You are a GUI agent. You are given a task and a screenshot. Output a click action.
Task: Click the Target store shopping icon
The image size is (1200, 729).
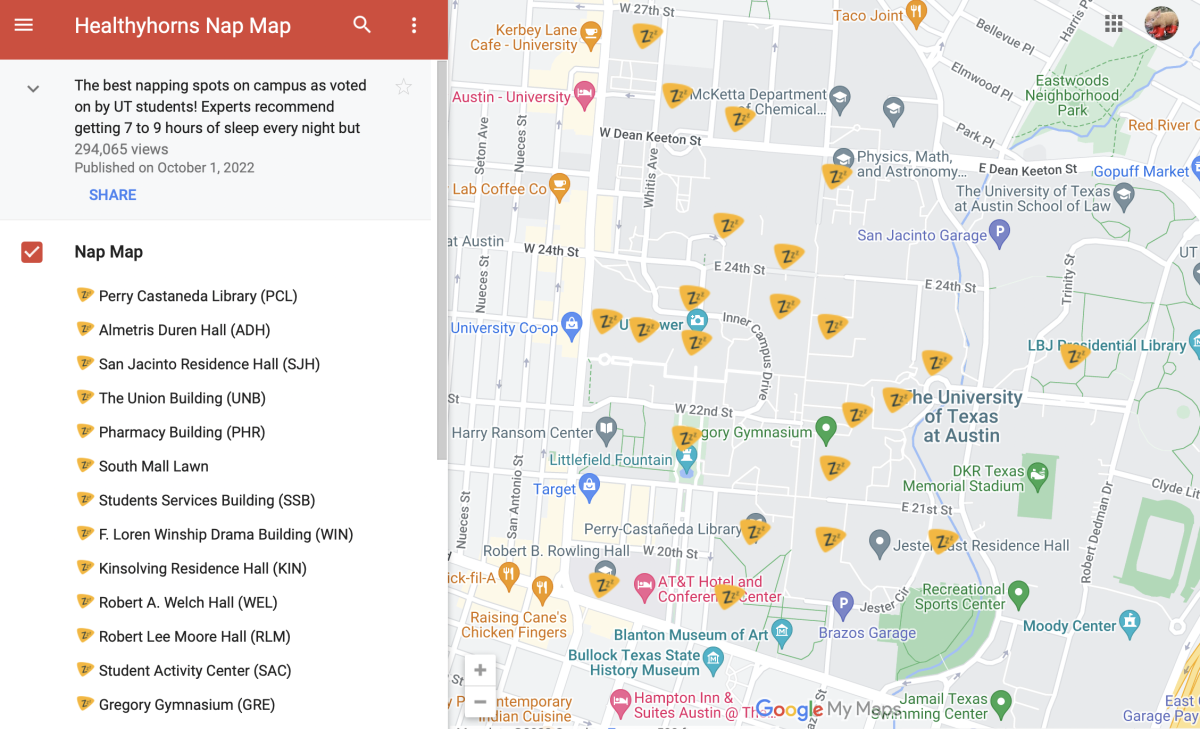click(589, 487)
